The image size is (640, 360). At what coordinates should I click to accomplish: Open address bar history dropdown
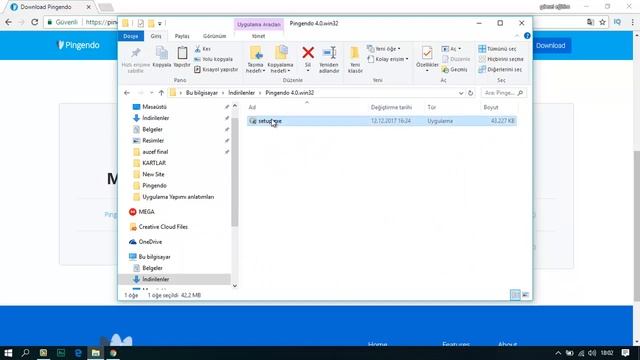[x=461, y=93]
